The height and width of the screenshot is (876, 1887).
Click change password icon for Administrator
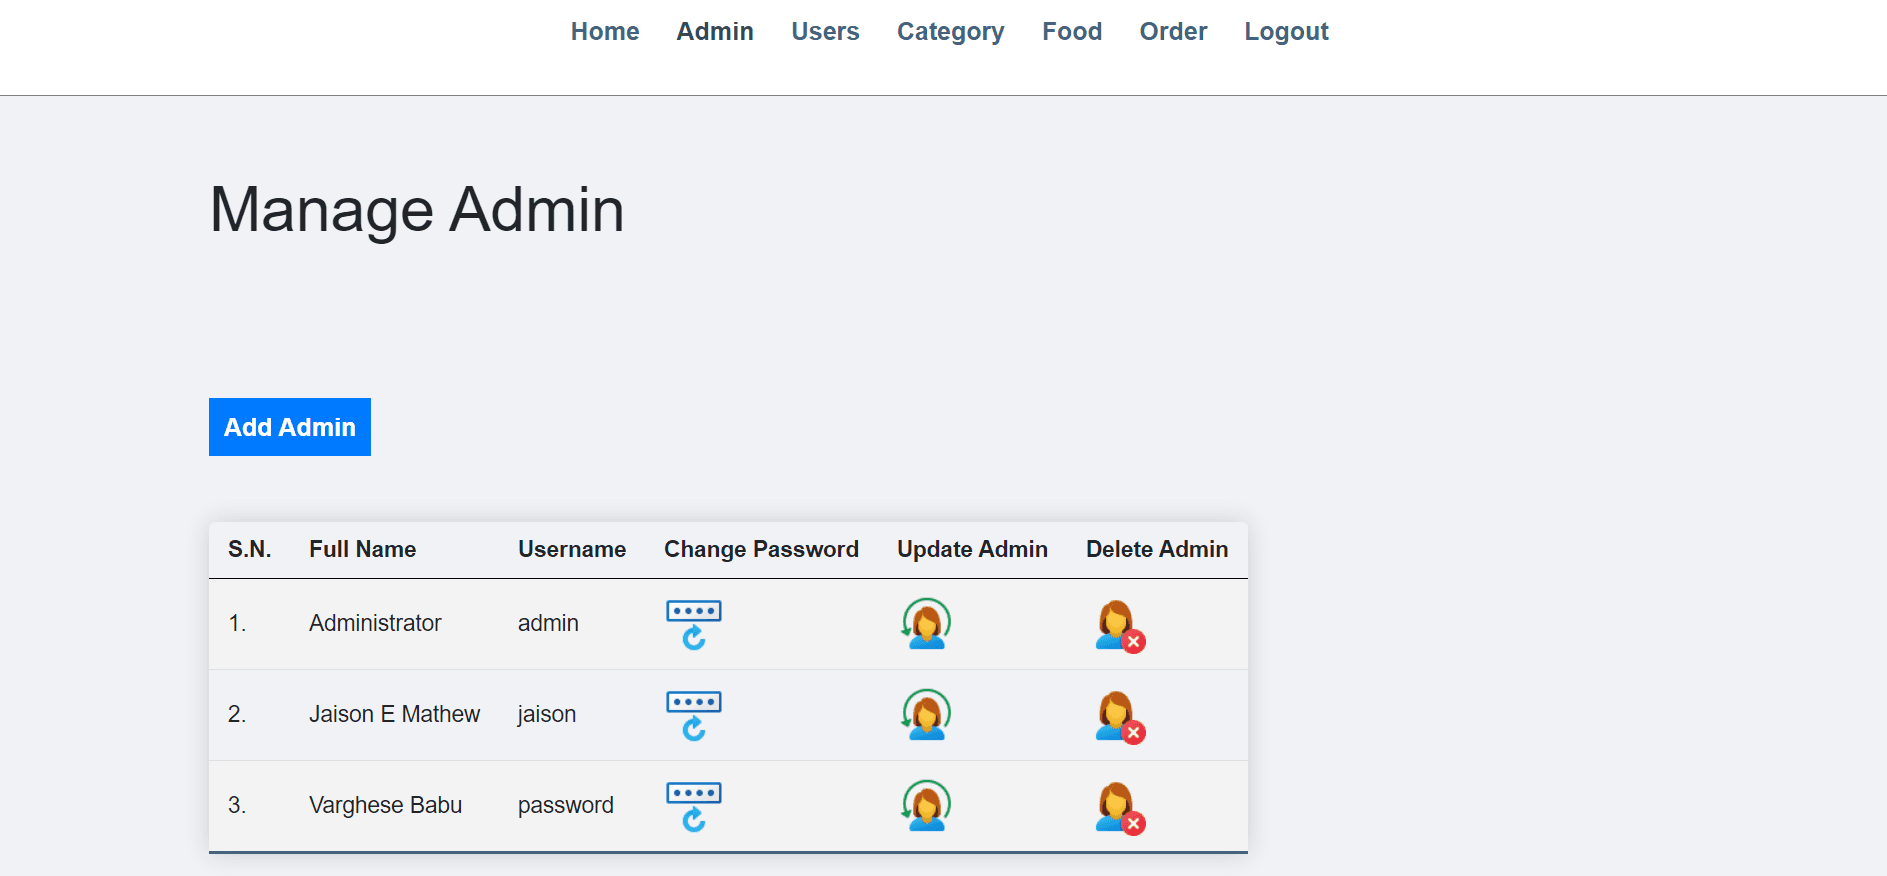693,624
